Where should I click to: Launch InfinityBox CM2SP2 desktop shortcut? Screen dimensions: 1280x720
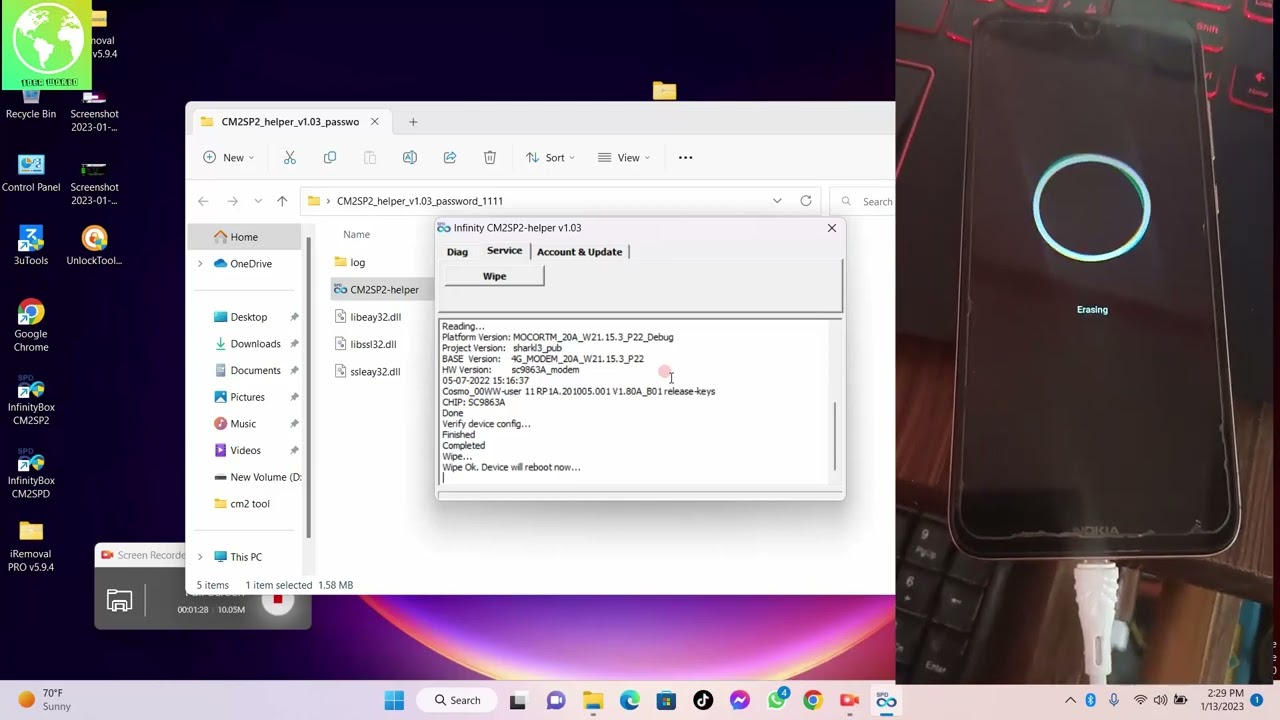click(31, 400)
